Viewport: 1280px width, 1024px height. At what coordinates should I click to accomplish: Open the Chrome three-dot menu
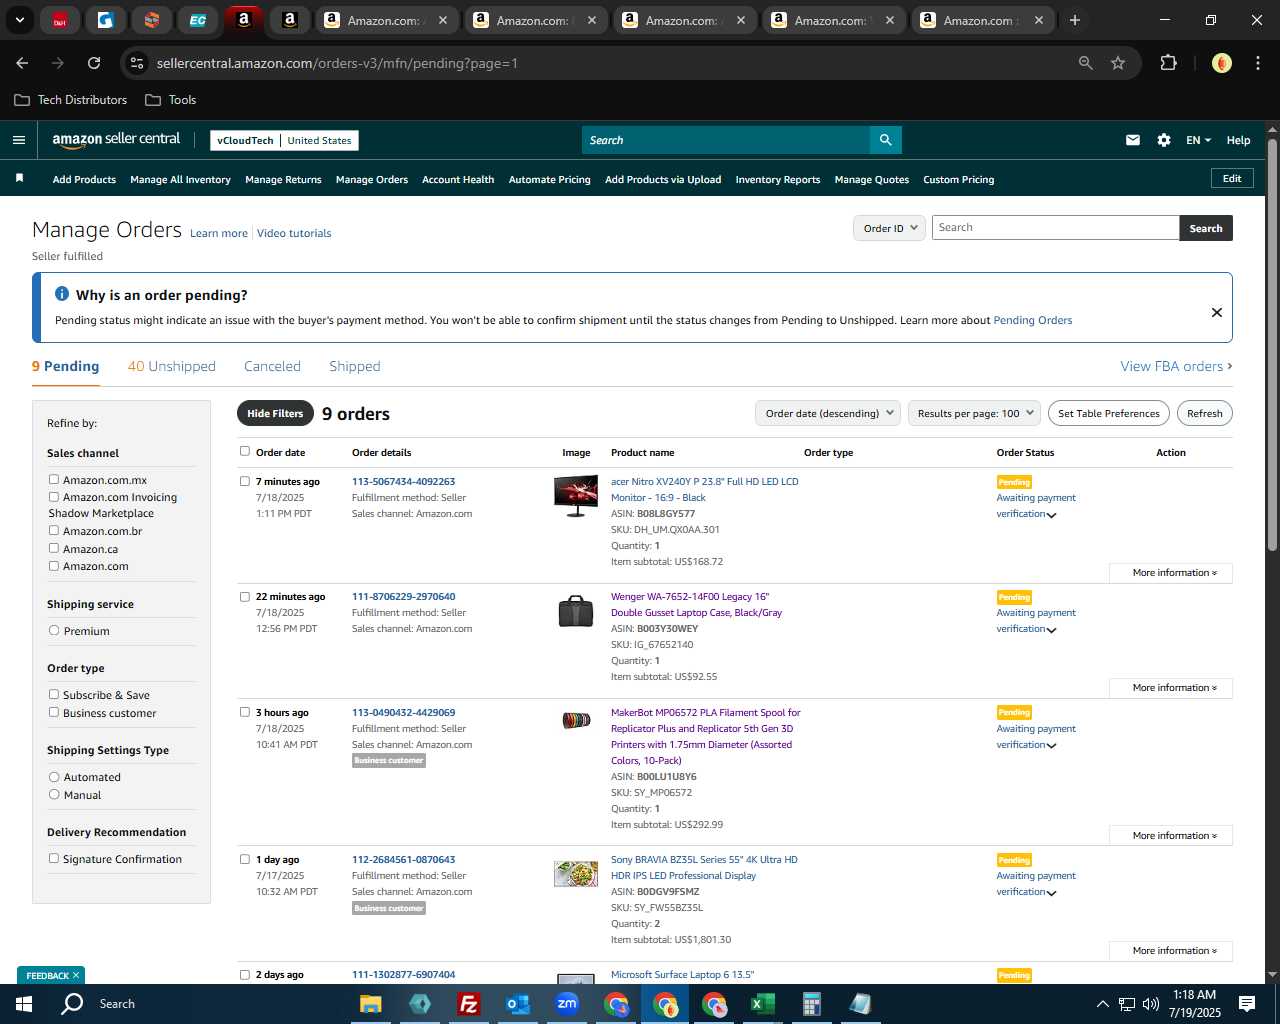point(1256,63)
